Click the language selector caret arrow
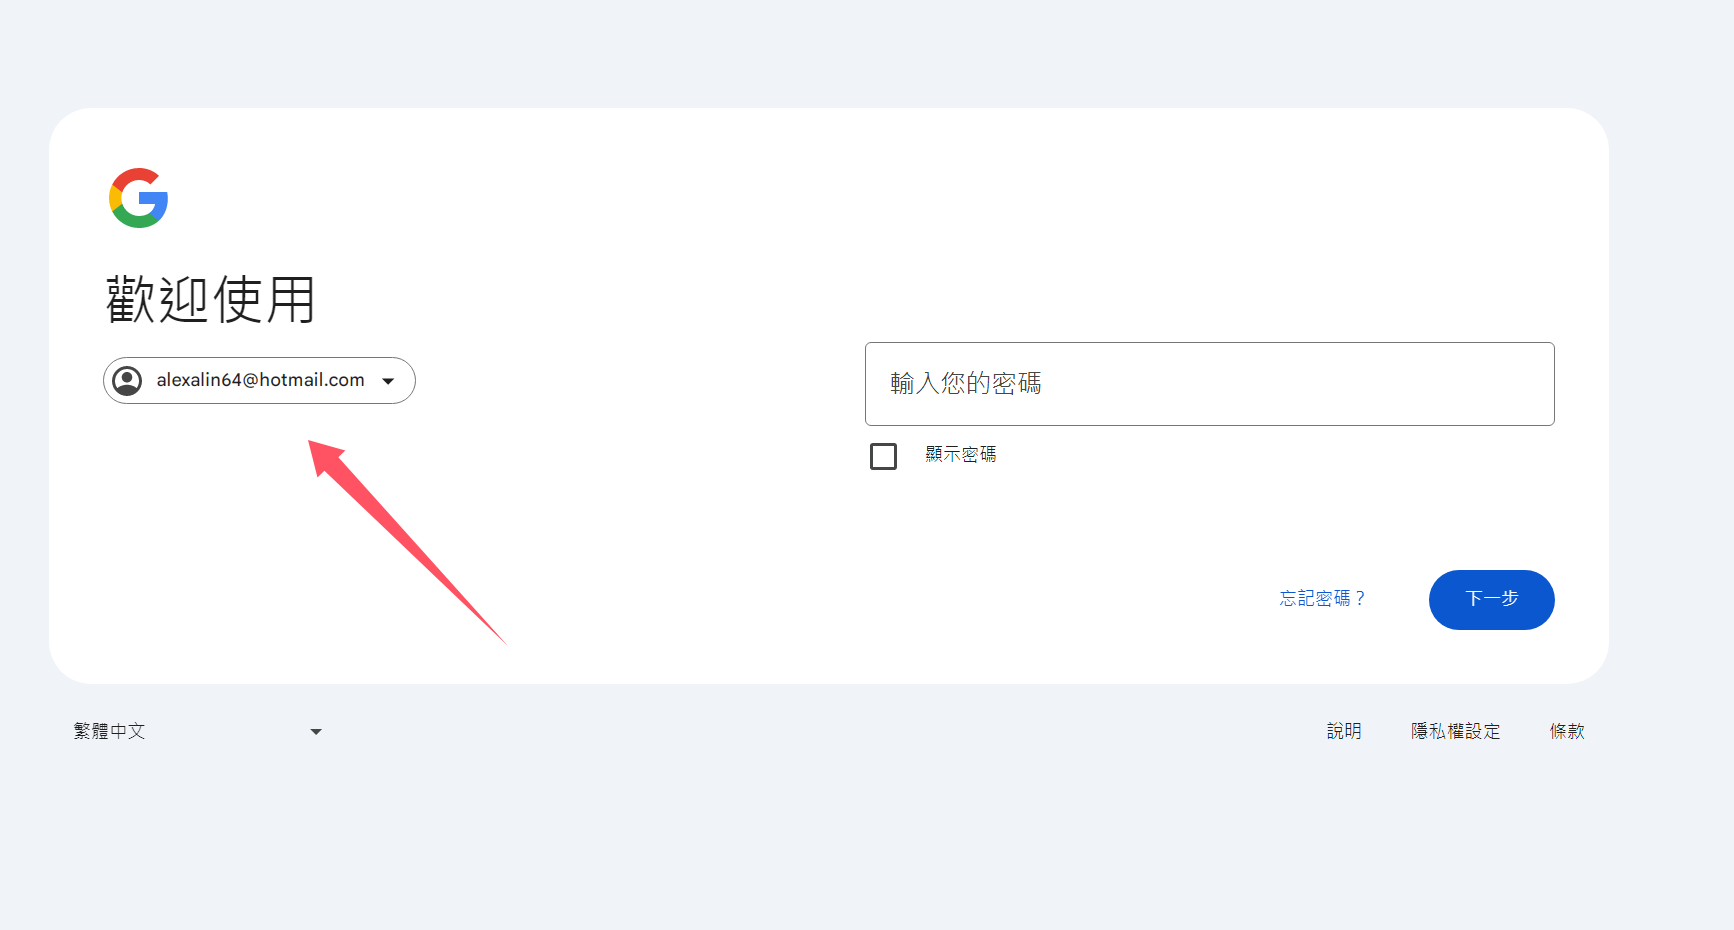The width and height of the screenshot is (1734, 930). tap(316, 732)
